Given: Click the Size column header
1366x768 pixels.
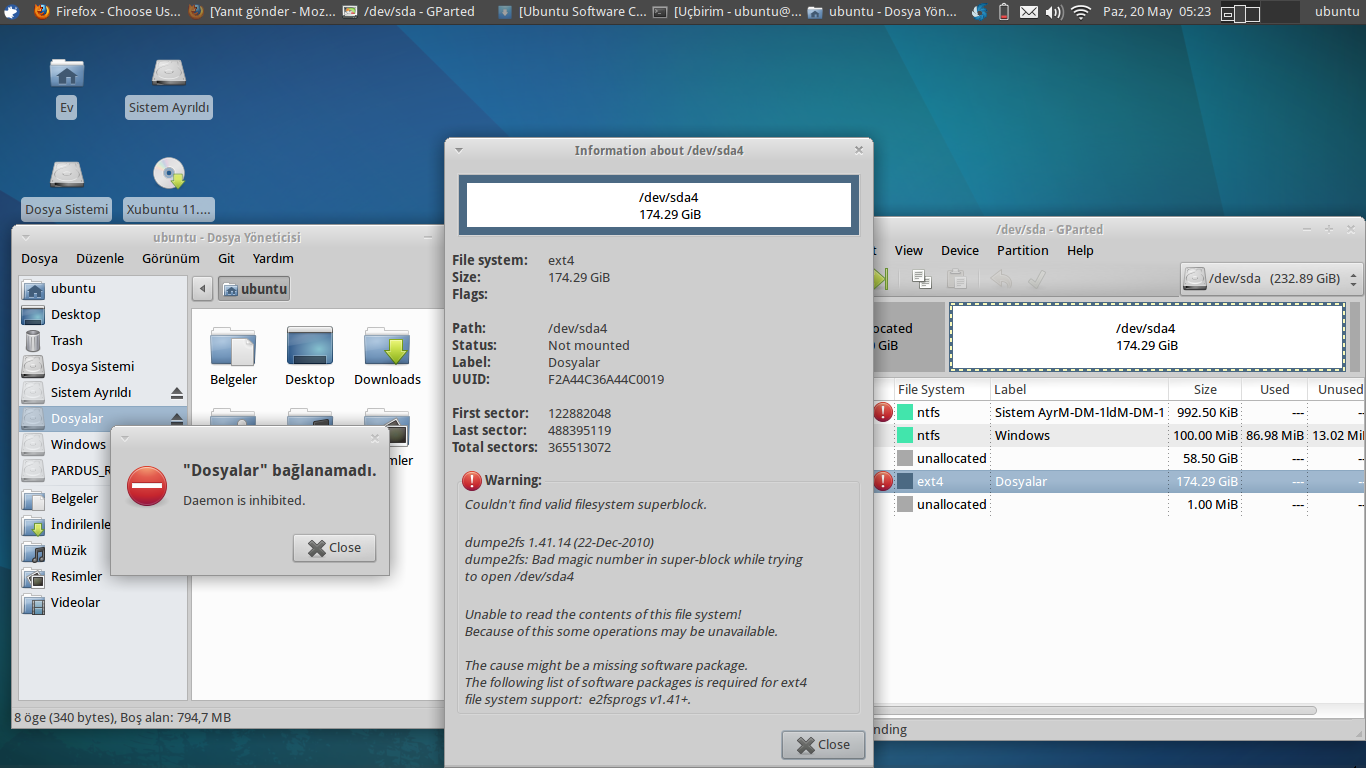Looking at the screenshot, I should click(1205, 390).
